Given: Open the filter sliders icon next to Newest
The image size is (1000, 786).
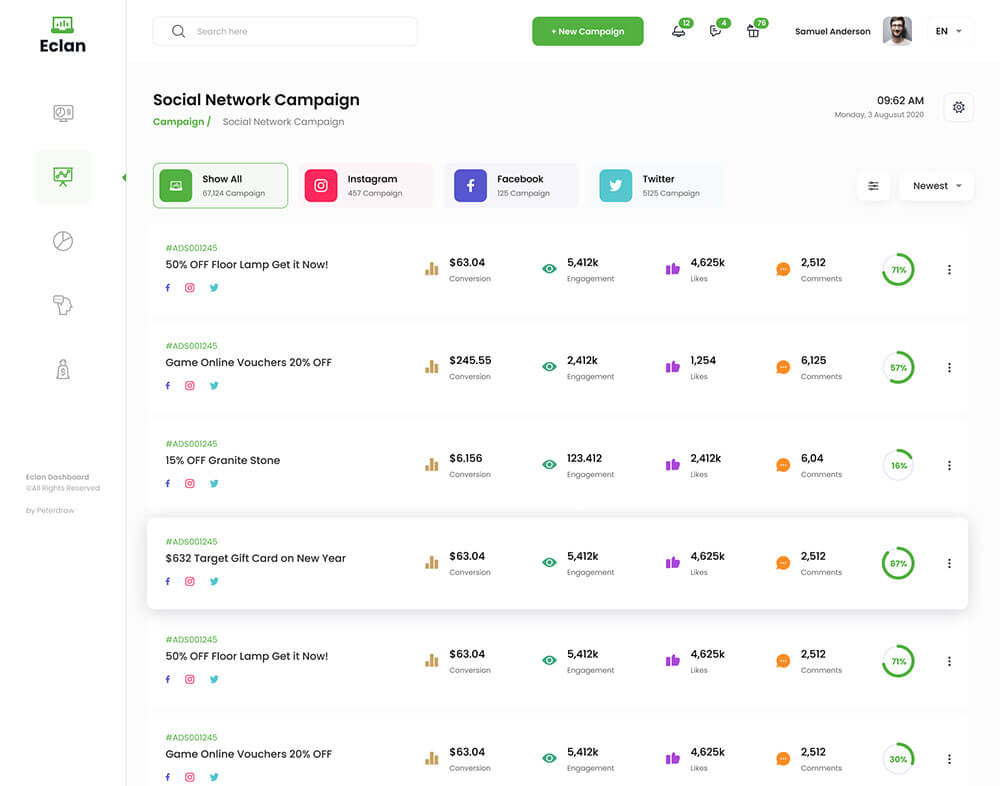Looking at the screenshot, I should tap(873, 186).
